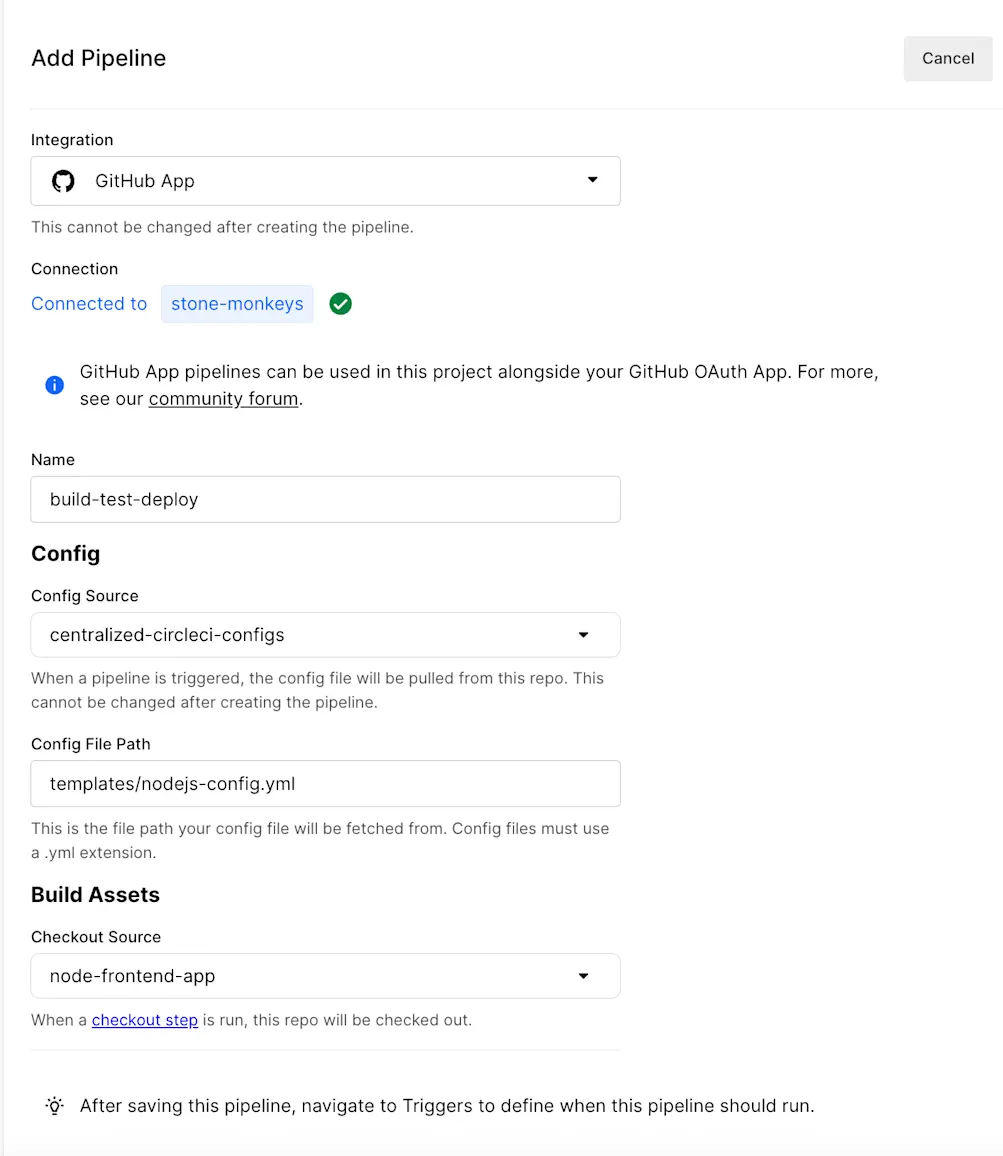Click the Config section heading
The image size is (1003, 1156).
tap(66, 554)
